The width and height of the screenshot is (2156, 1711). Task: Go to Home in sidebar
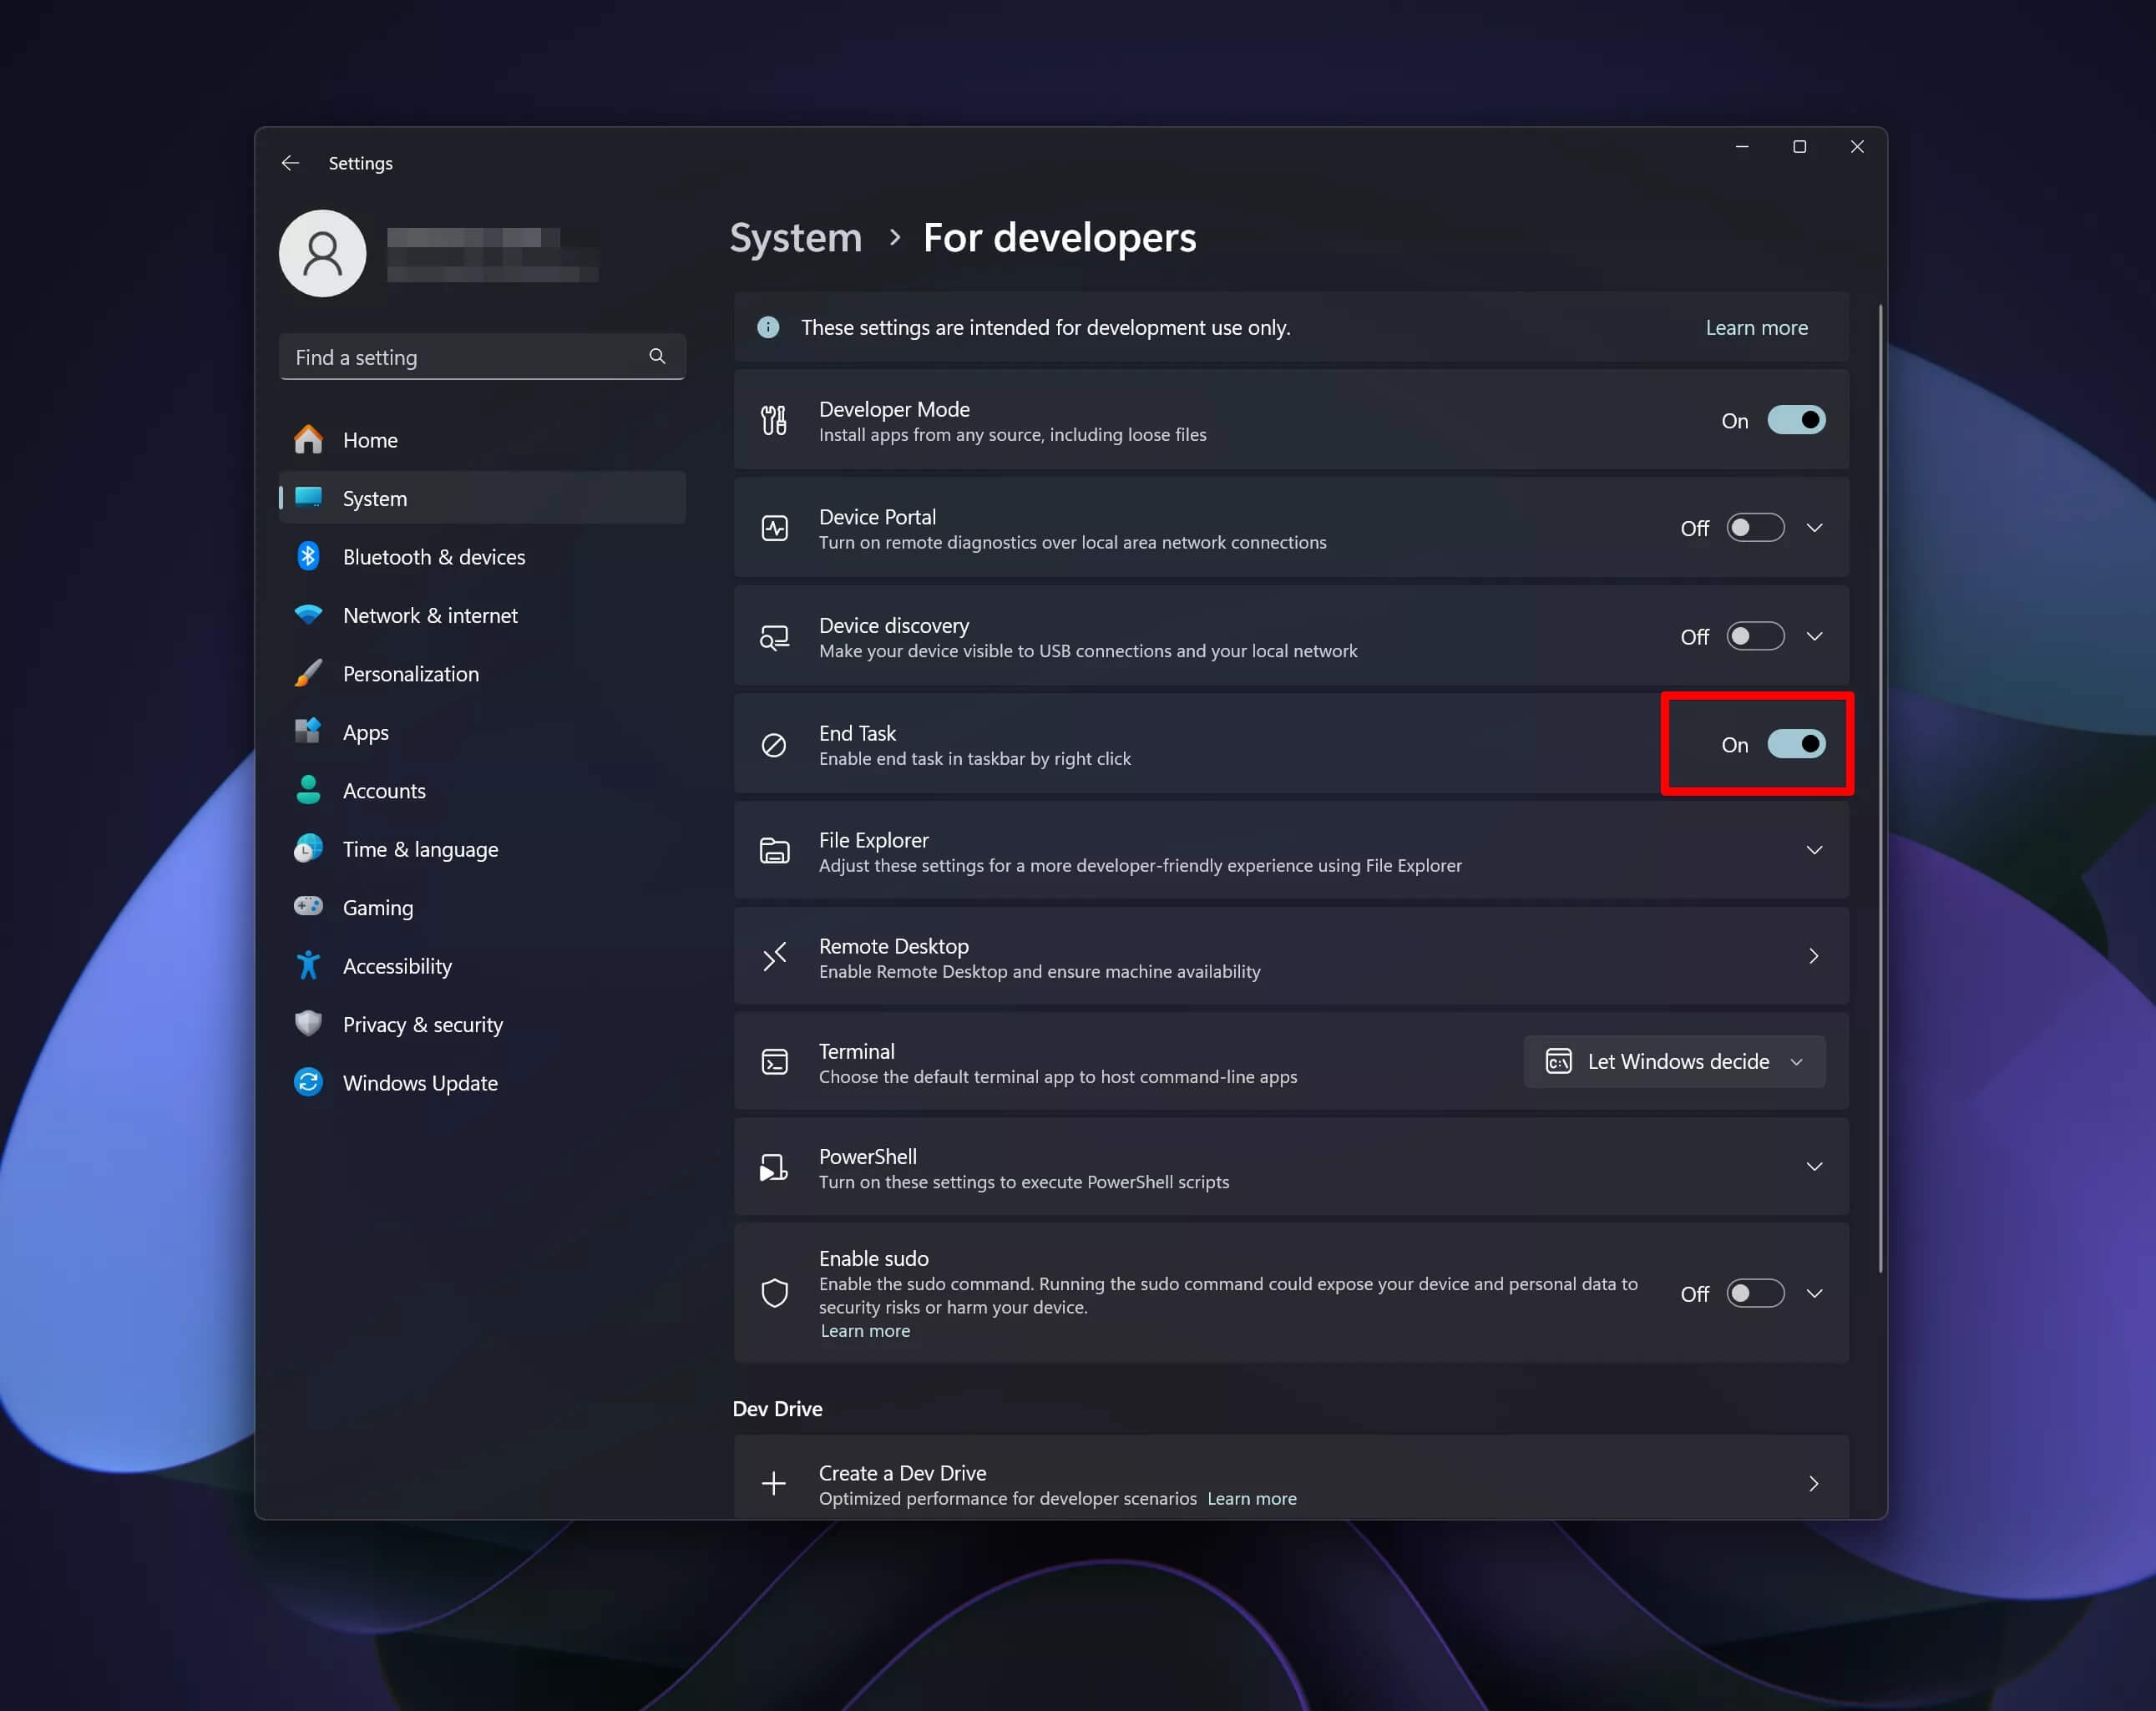point(482,440)
